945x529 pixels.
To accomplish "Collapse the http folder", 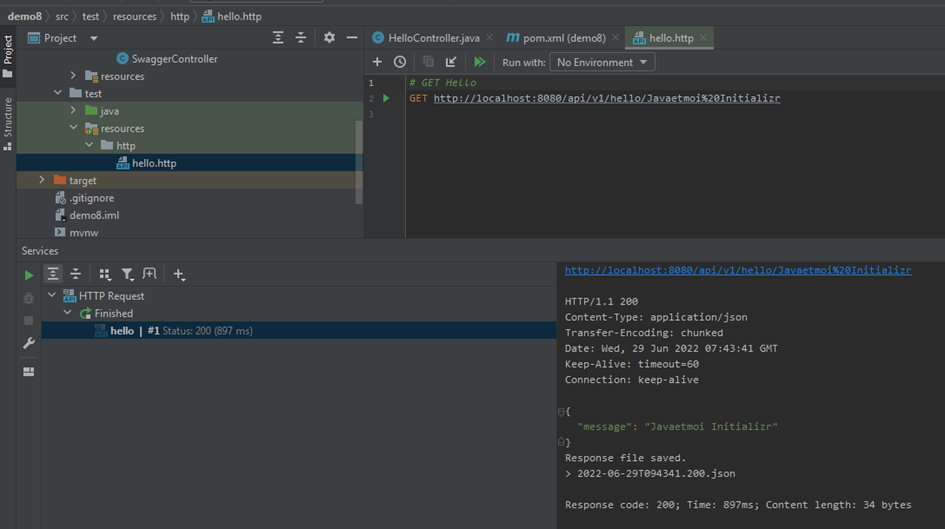I will coord(89,145).
